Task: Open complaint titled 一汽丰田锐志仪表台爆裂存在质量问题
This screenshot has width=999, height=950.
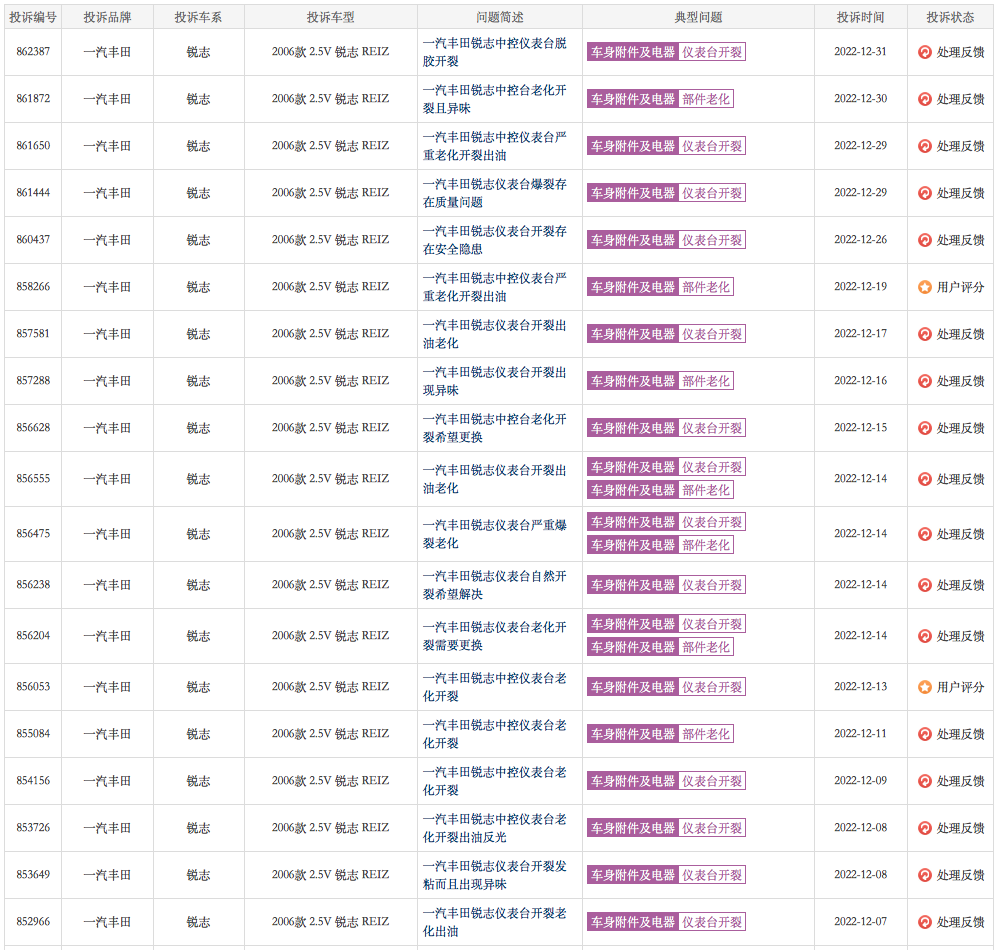Action: coord(494,193)
